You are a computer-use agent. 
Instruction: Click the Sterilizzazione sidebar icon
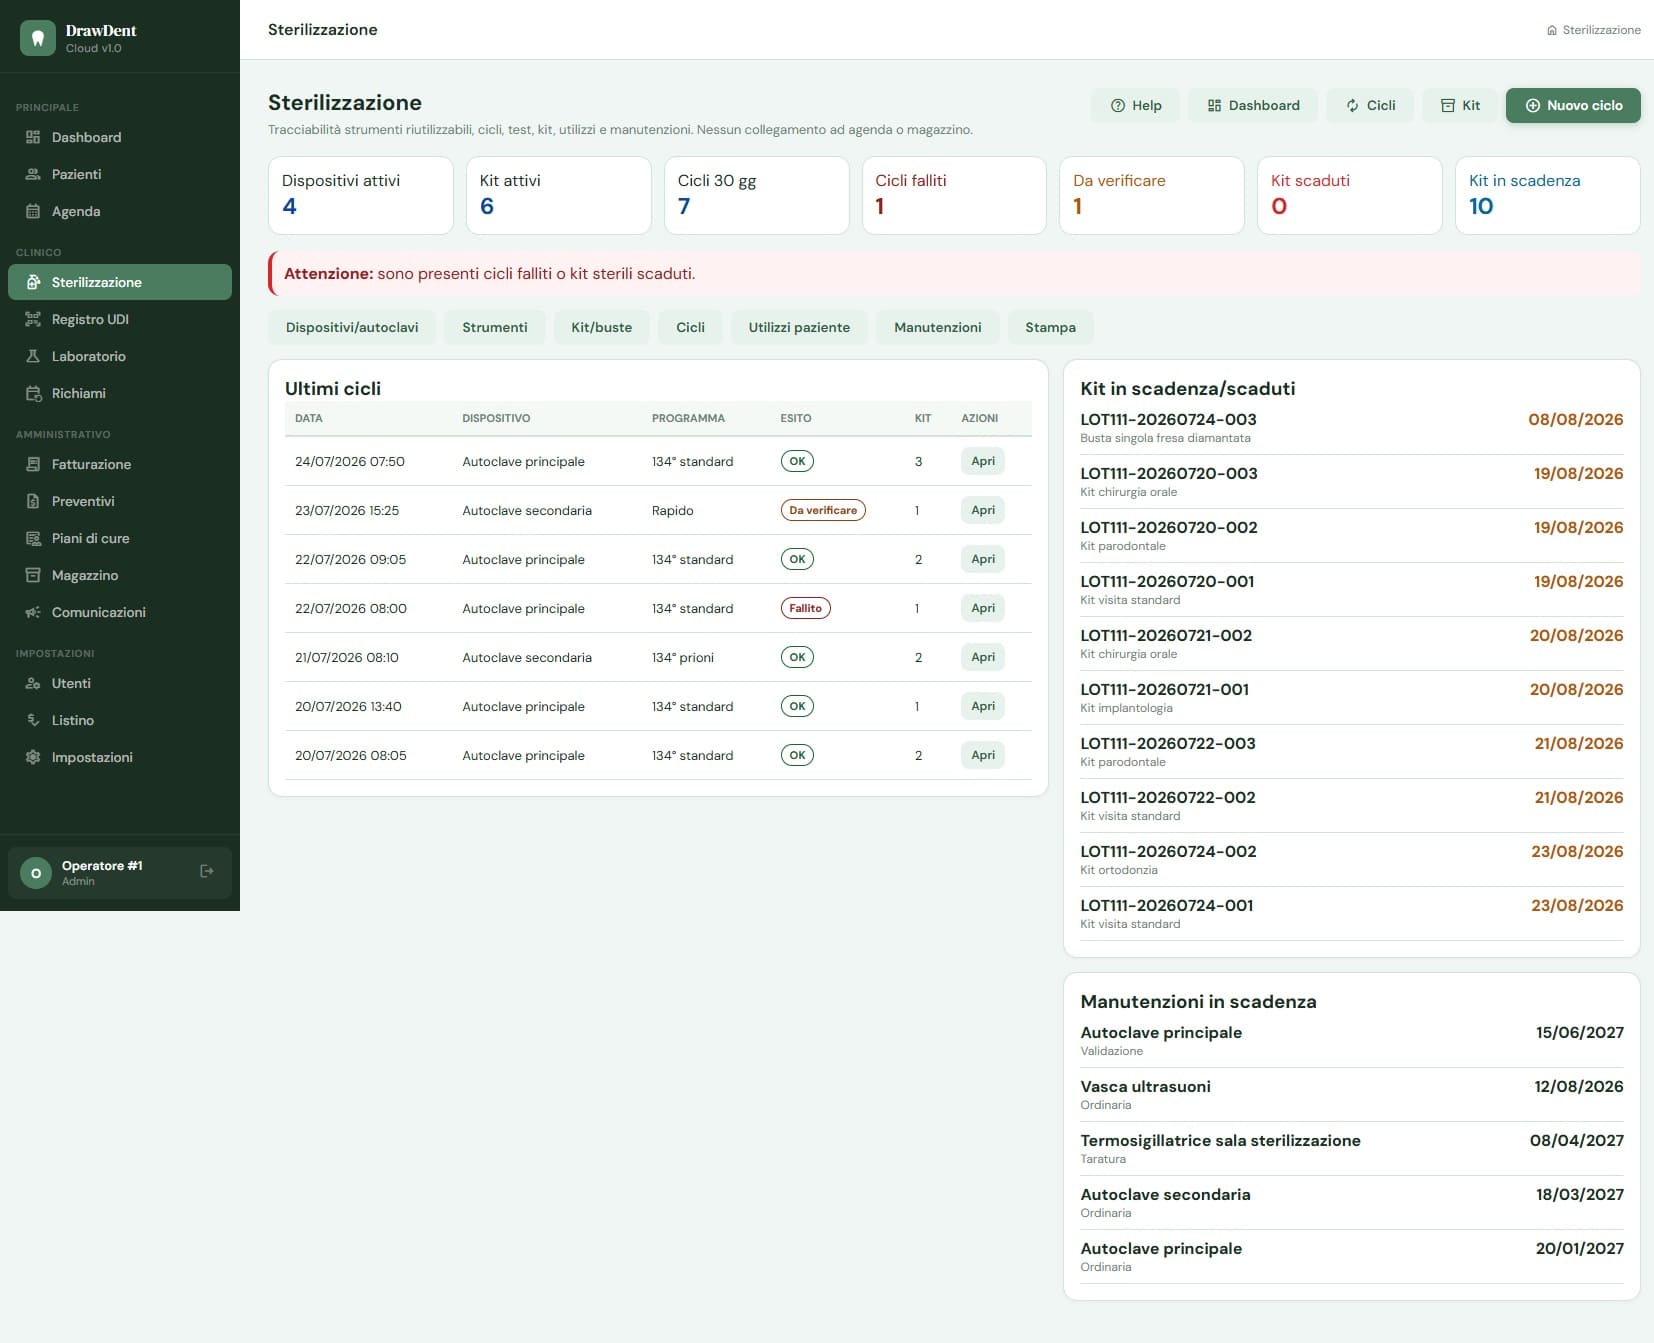click(x=33, y=282)
